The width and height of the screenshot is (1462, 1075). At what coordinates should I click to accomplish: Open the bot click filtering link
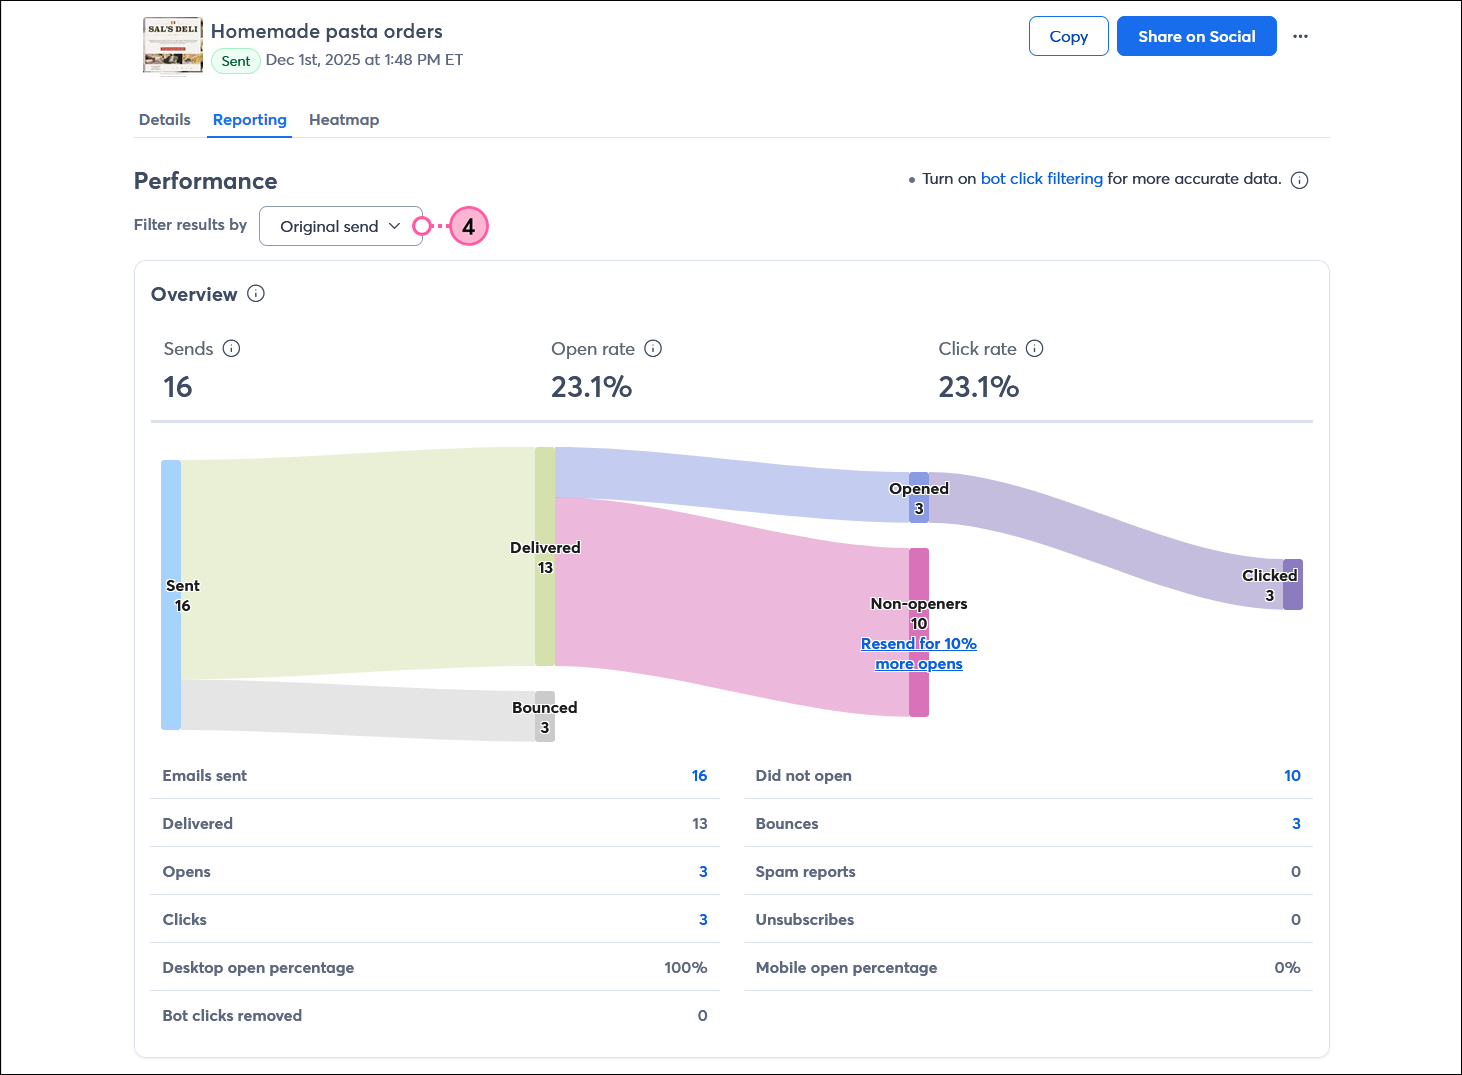point(1041,178)
